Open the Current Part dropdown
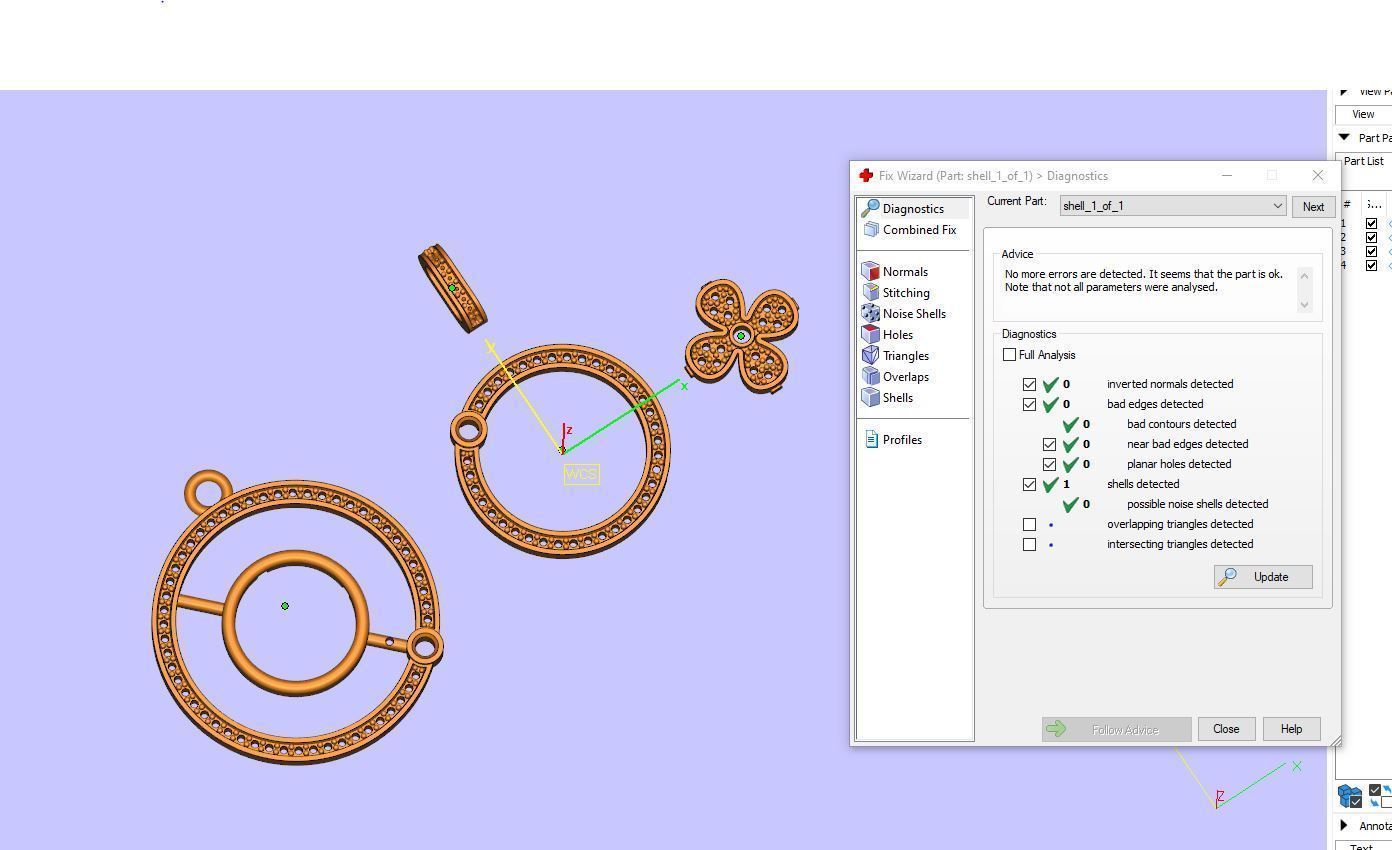This screenshot has width=1392, height=850. tap(1173, 206)
